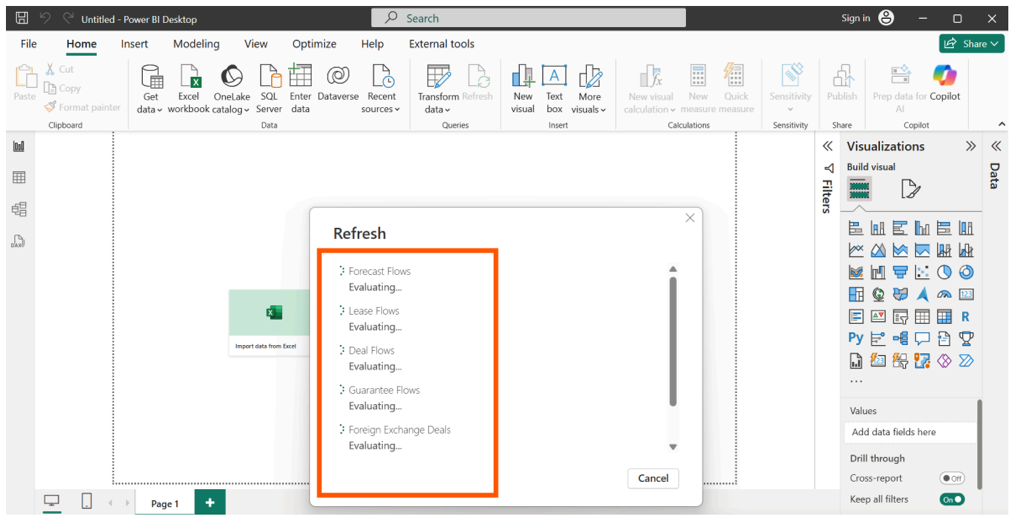Click the Refresh dialog scroll down arrow

point(673,447)
